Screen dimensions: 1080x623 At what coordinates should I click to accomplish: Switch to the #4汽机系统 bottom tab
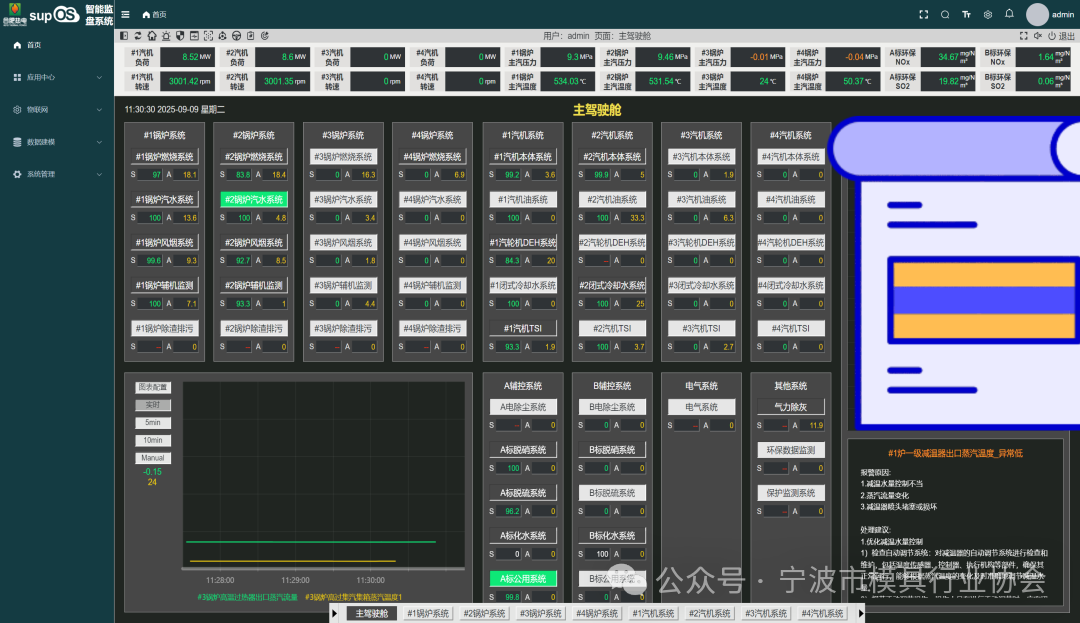point(822,613)
